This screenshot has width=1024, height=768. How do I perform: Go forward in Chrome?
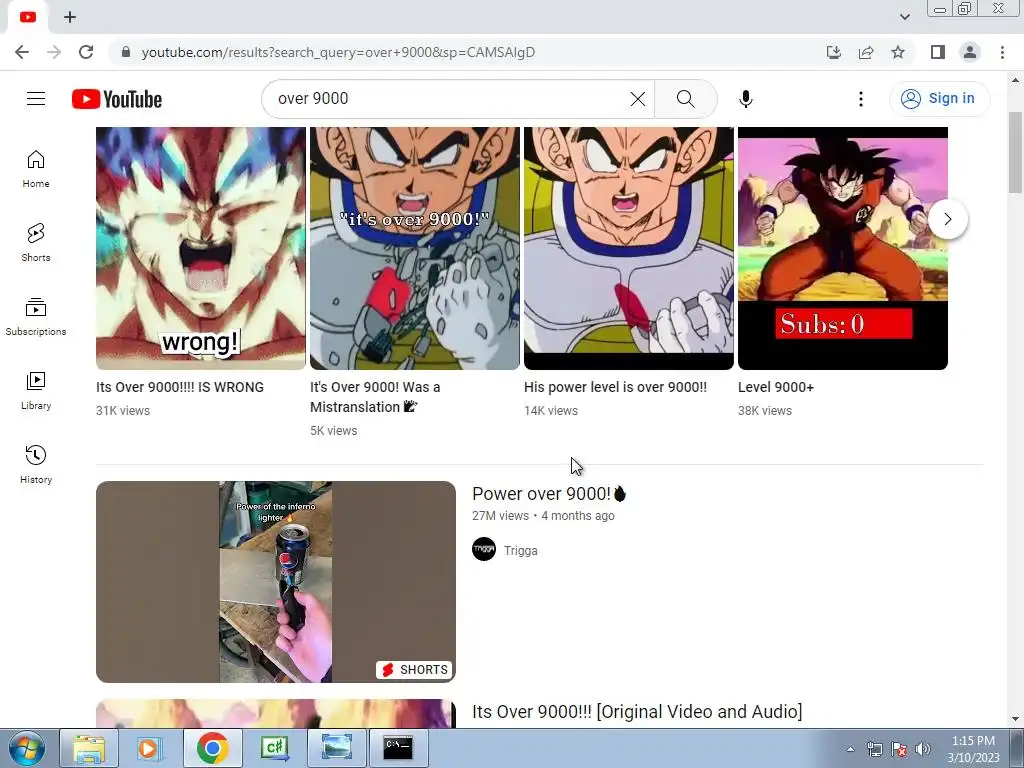pos(54,52)
